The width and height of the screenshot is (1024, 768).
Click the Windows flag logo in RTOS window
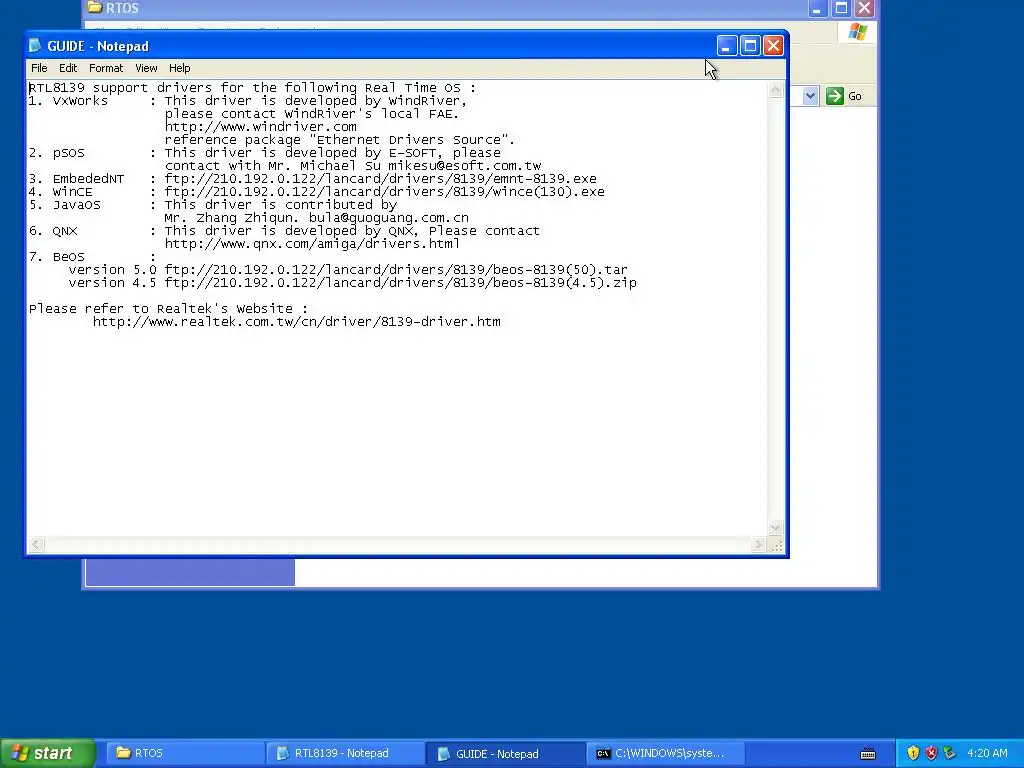(857, 32)
